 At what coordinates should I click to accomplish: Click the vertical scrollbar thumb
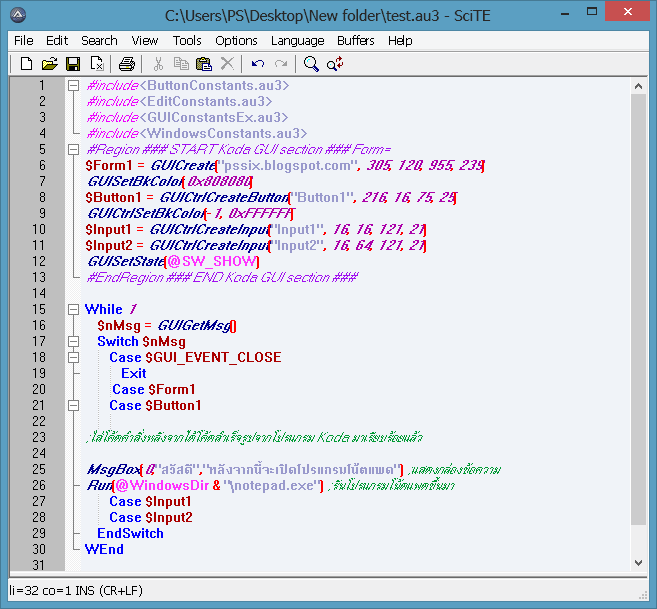click(638, 309)
